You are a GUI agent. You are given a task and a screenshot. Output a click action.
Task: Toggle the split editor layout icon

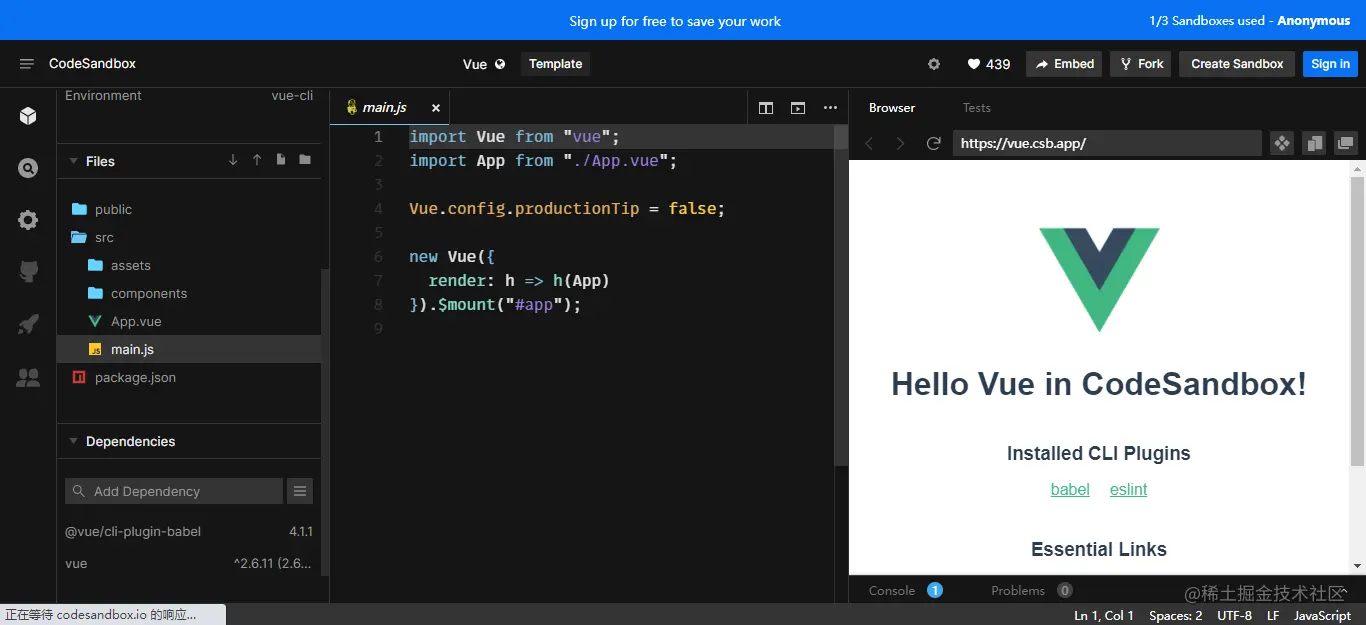click(x=766, y=108)
